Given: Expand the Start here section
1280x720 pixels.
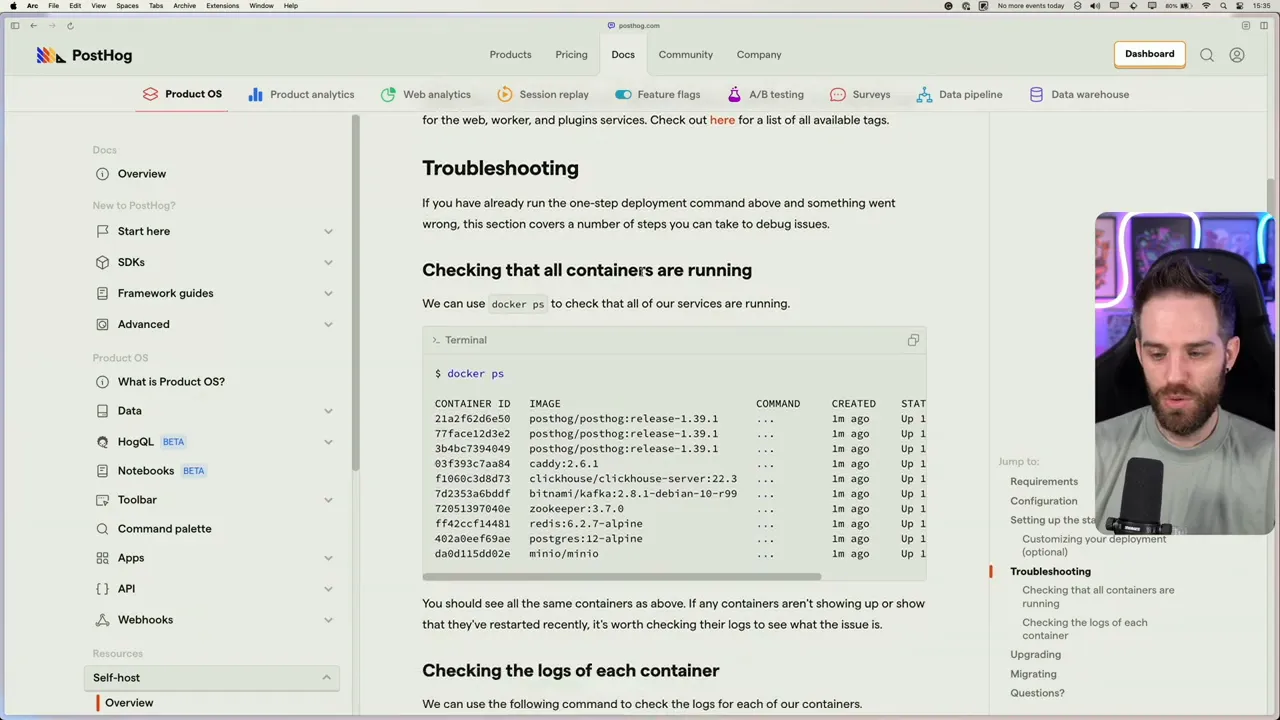Looking at the screenshot, I should [328, 231].
